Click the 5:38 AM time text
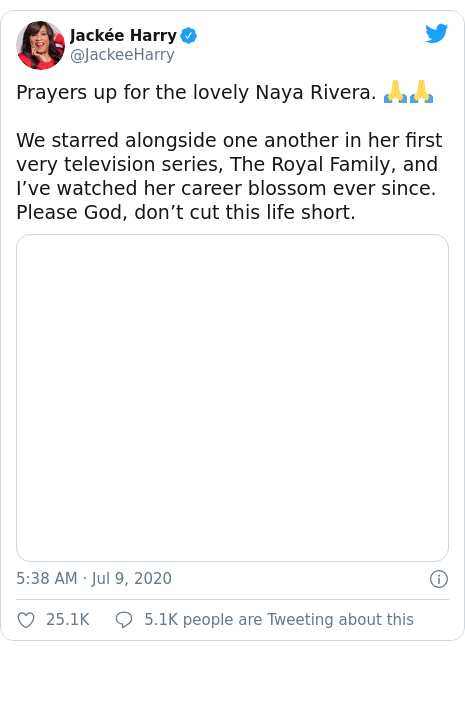Screen dimensions: 465x716 [x=47, y=579]
